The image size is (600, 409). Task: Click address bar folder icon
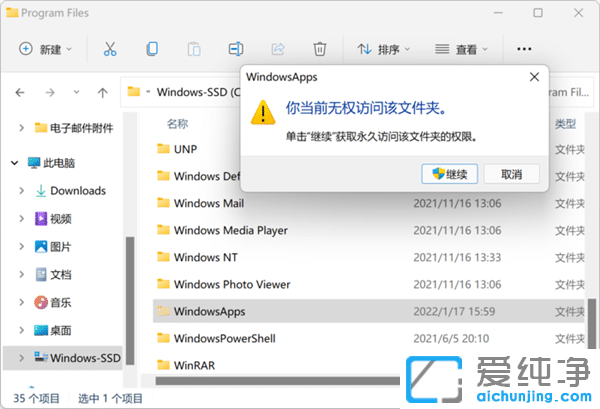click(x=134, y=92)
